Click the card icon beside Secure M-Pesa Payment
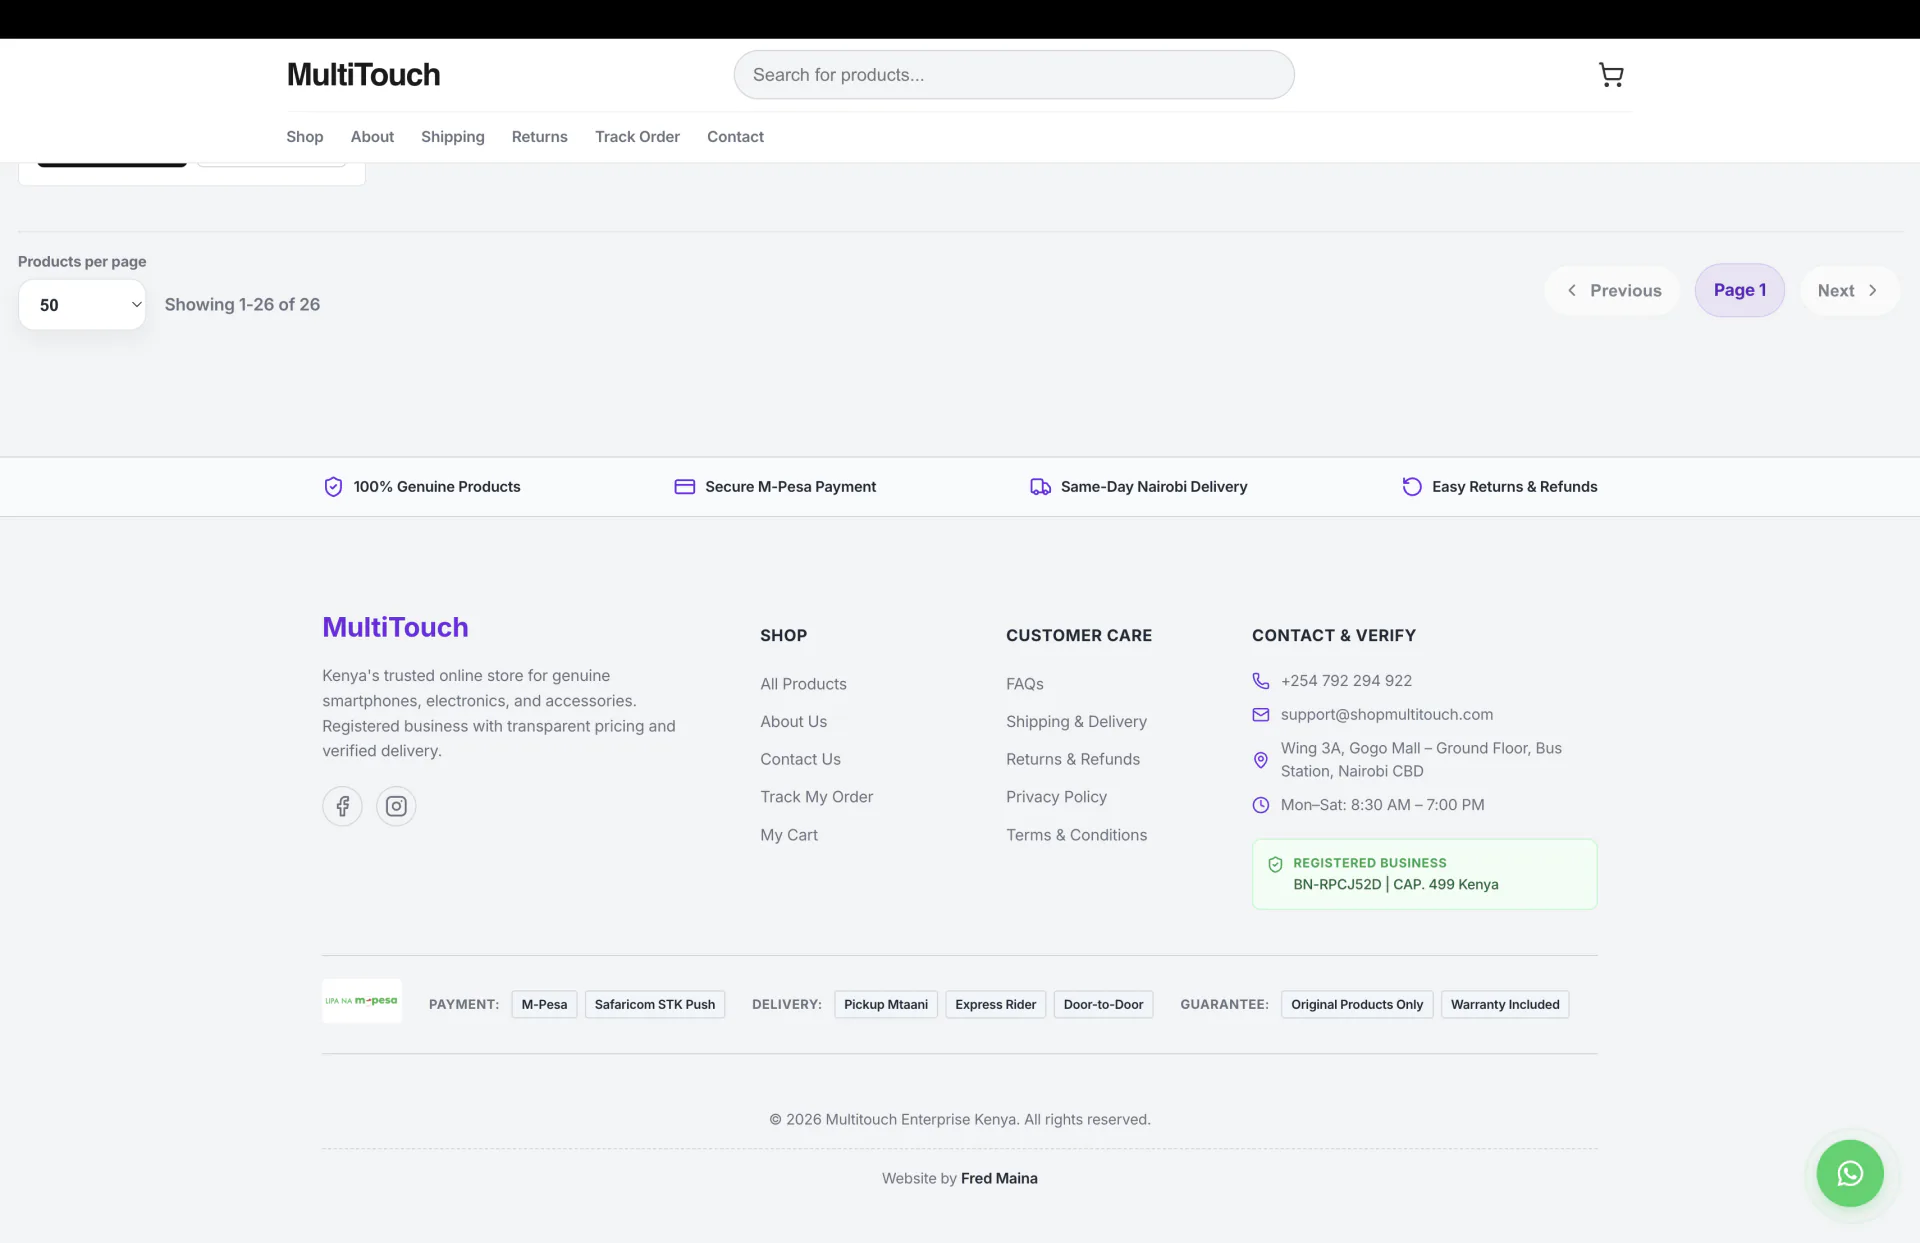1920x1243 pixels. pyautogui.click(x=684, y=487)
